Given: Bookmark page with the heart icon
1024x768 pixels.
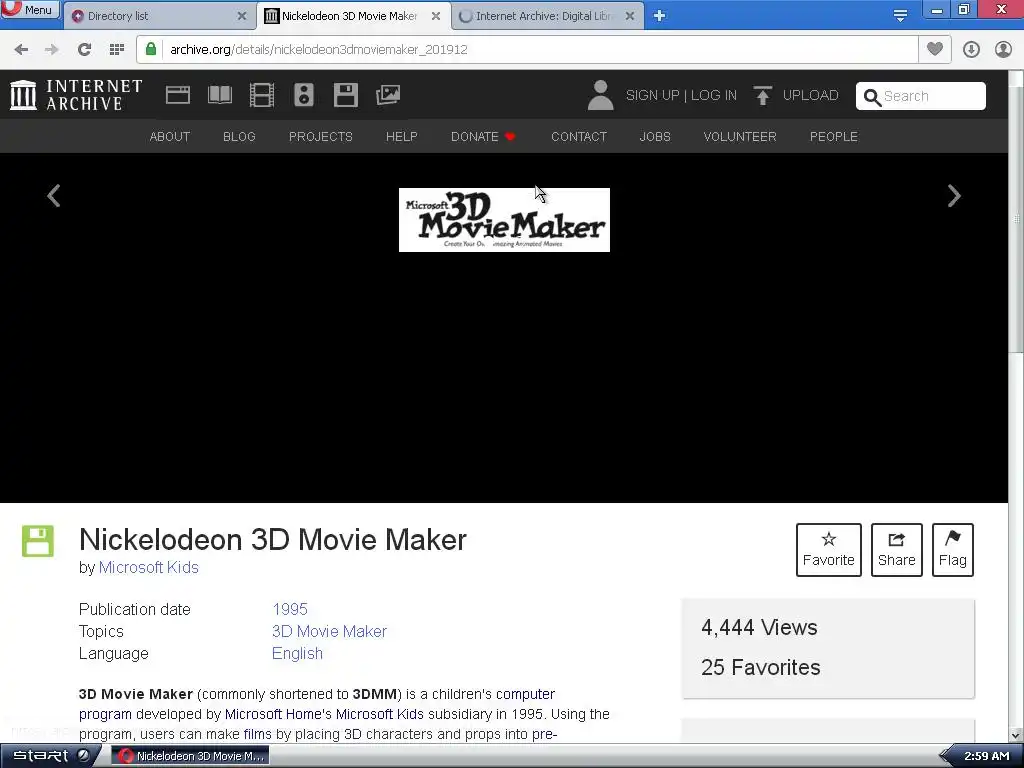Looking at the screenshot, I should tap(935, 49).
